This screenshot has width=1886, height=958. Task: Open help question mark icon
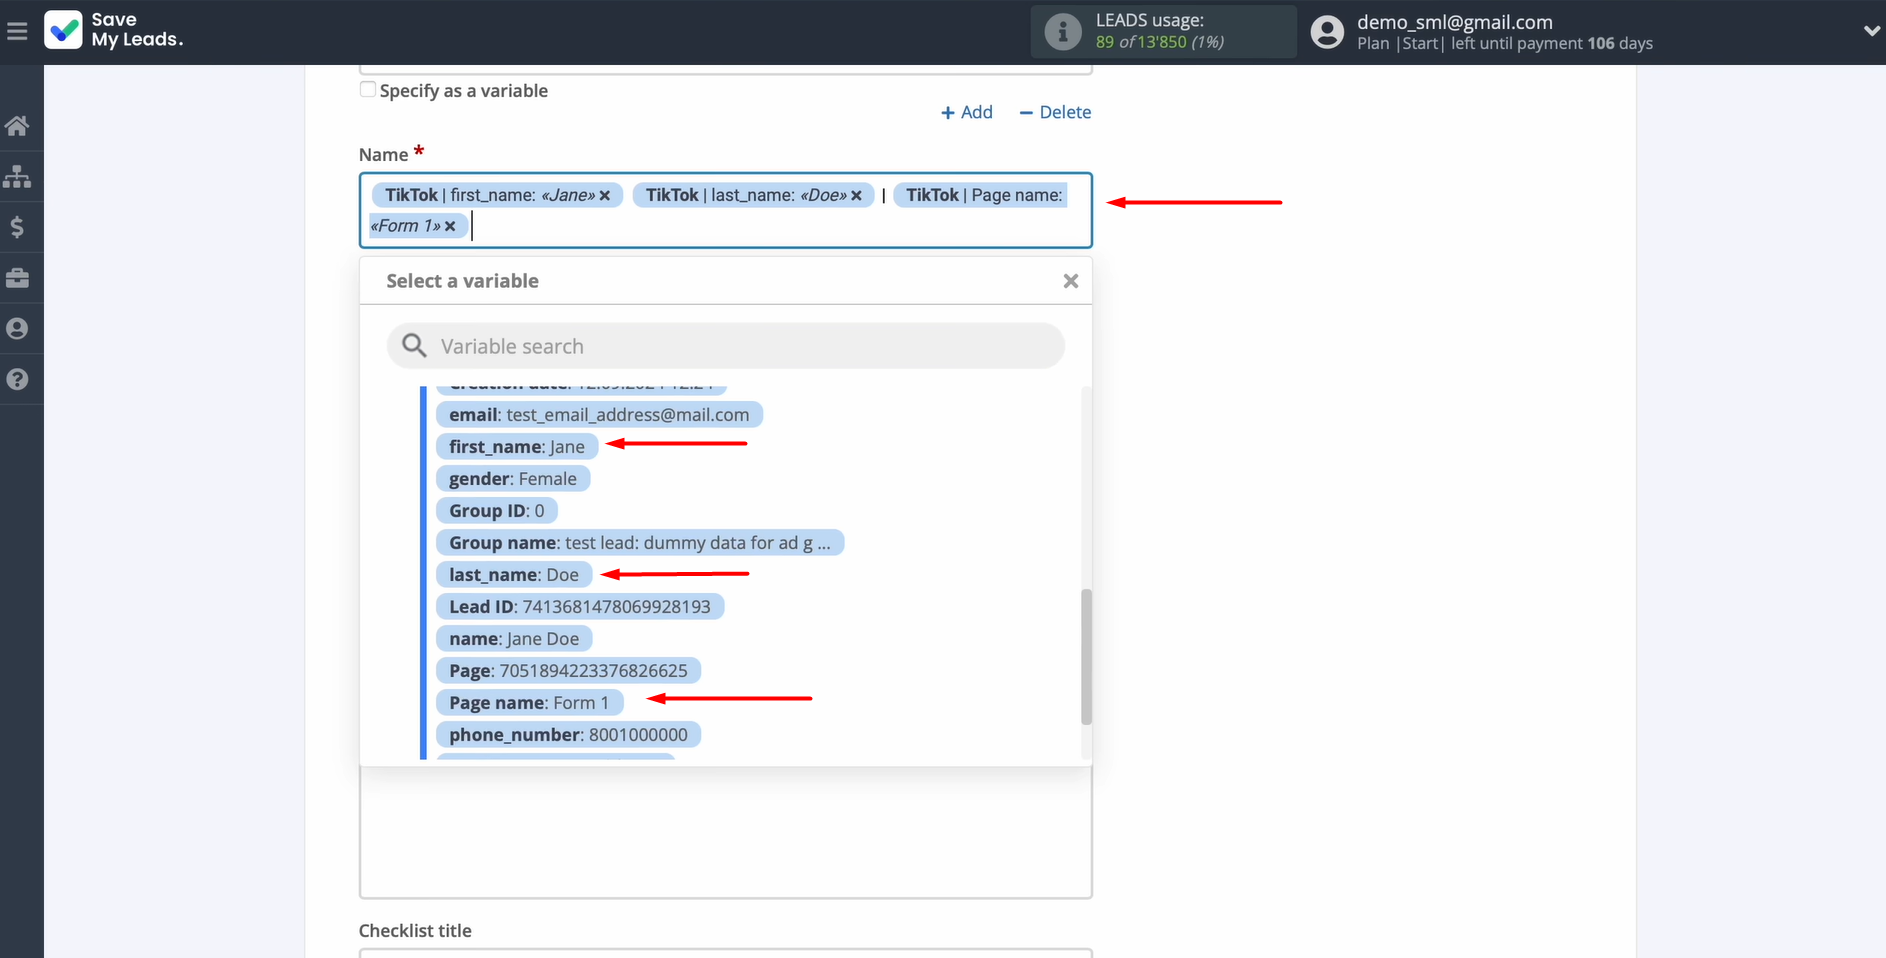17,380
